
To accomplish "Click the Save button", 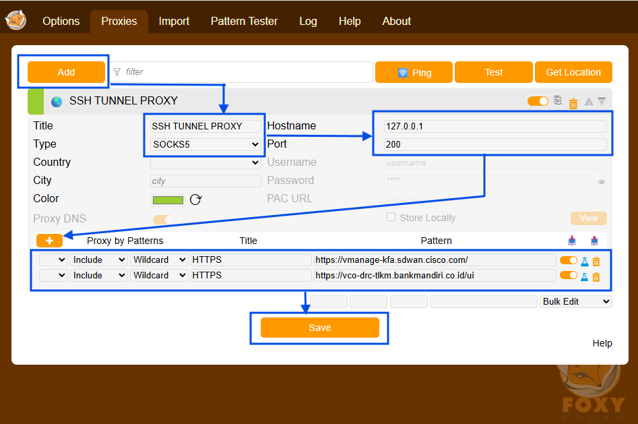I will click(x=320, y=328).
